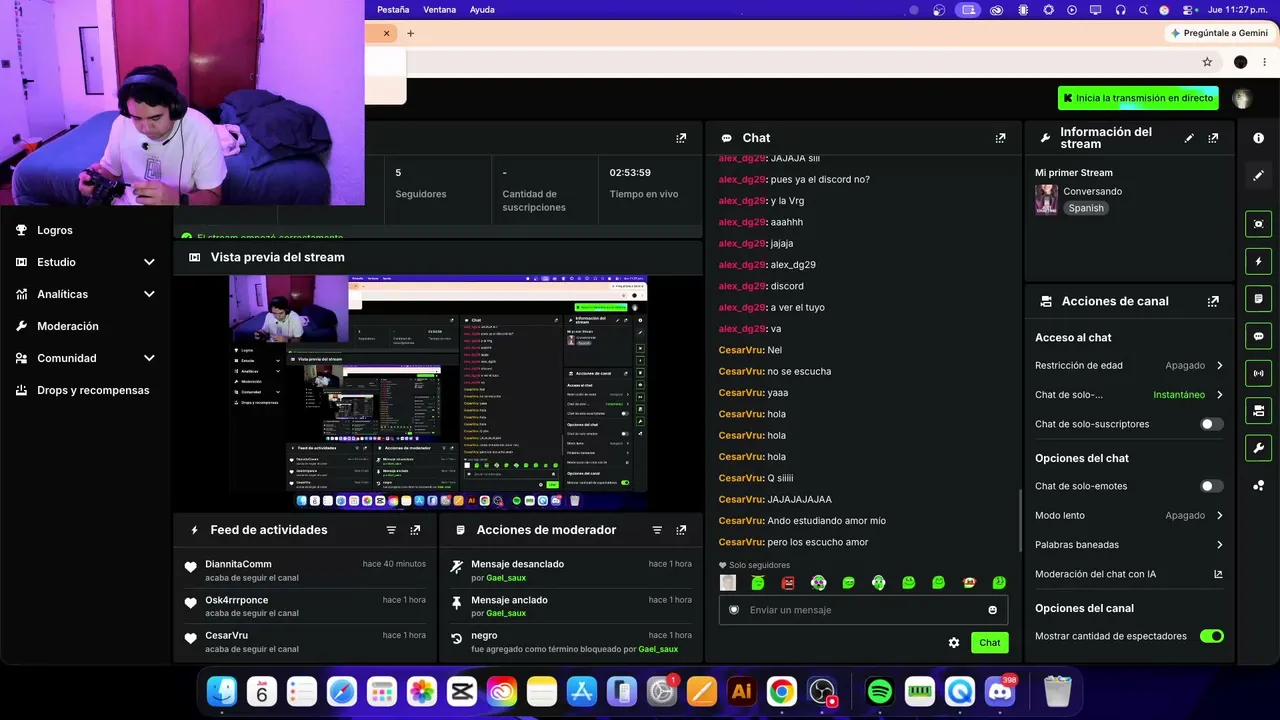Click the Osk4rrrponce follower entry

click(x=307, y=606)
